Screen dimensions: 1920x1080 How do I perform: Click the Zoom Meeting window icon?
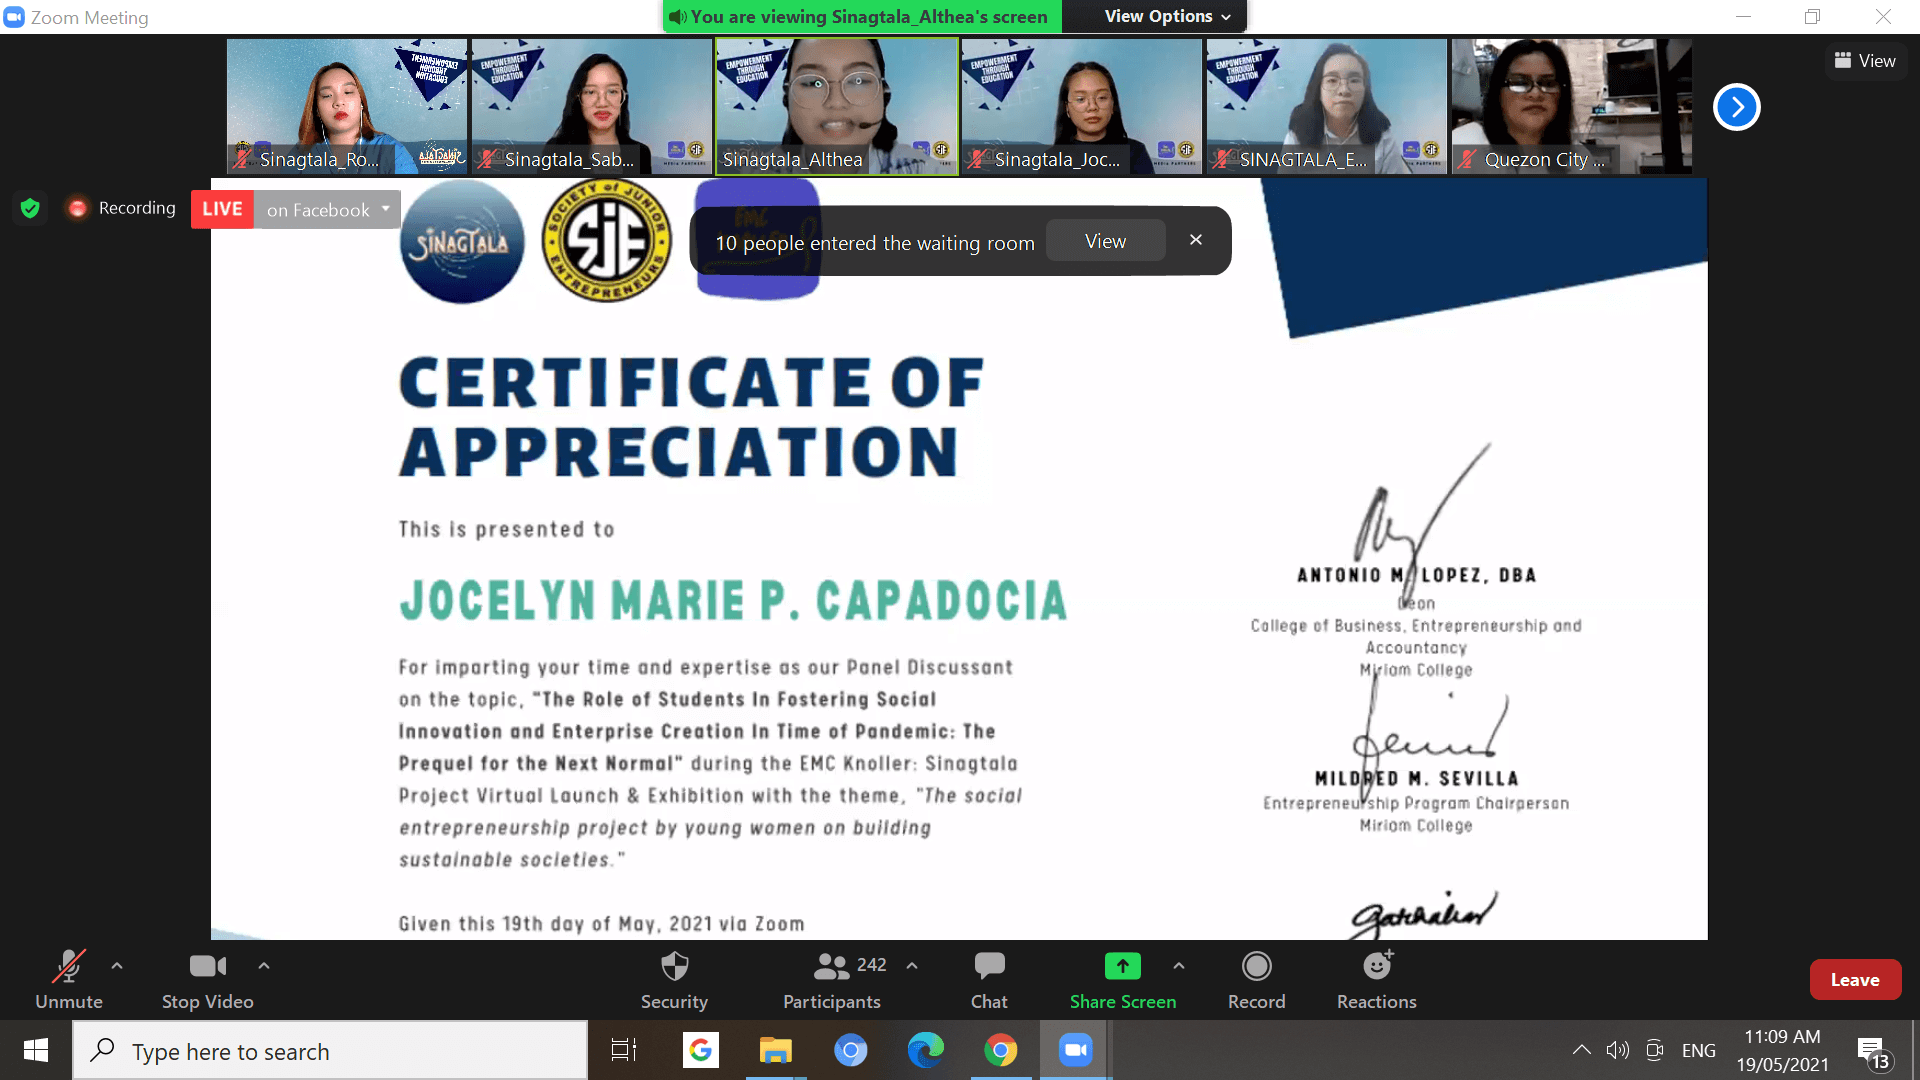(x=15, y=17)
